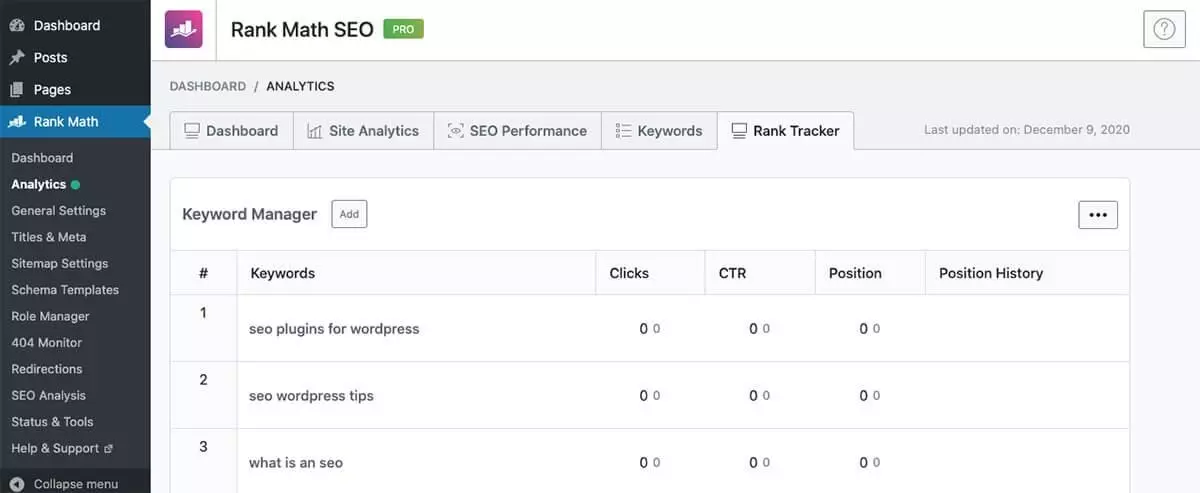
Task: Click the Rank Math sidebar menu icon
Action: click(17, 122)
